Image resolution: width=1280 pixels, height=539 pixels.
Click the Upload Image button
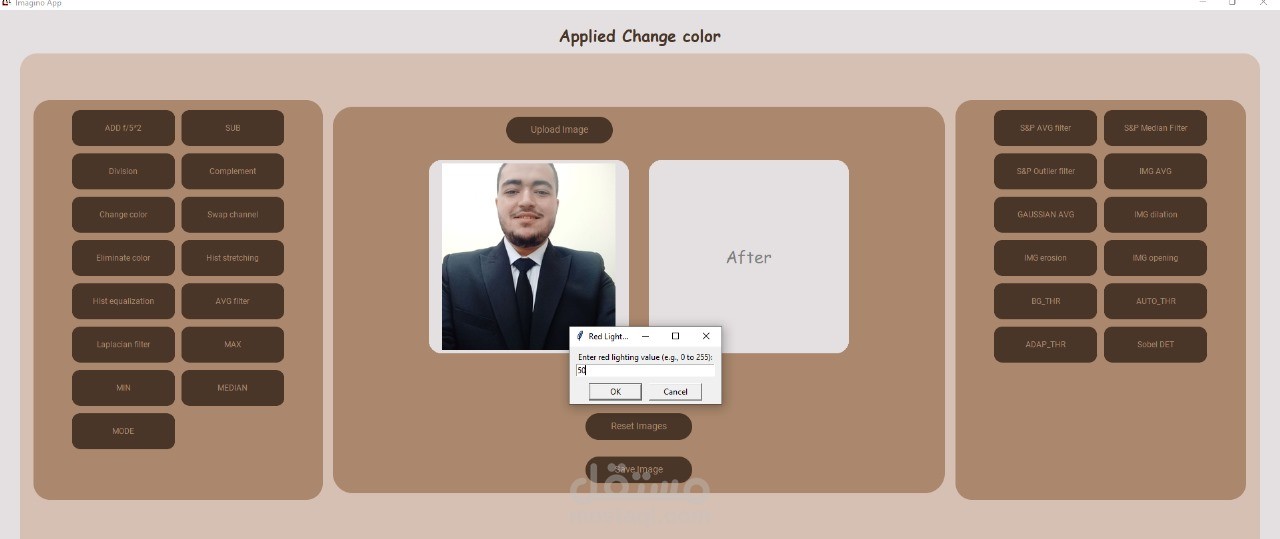click(x=559, y=130)
